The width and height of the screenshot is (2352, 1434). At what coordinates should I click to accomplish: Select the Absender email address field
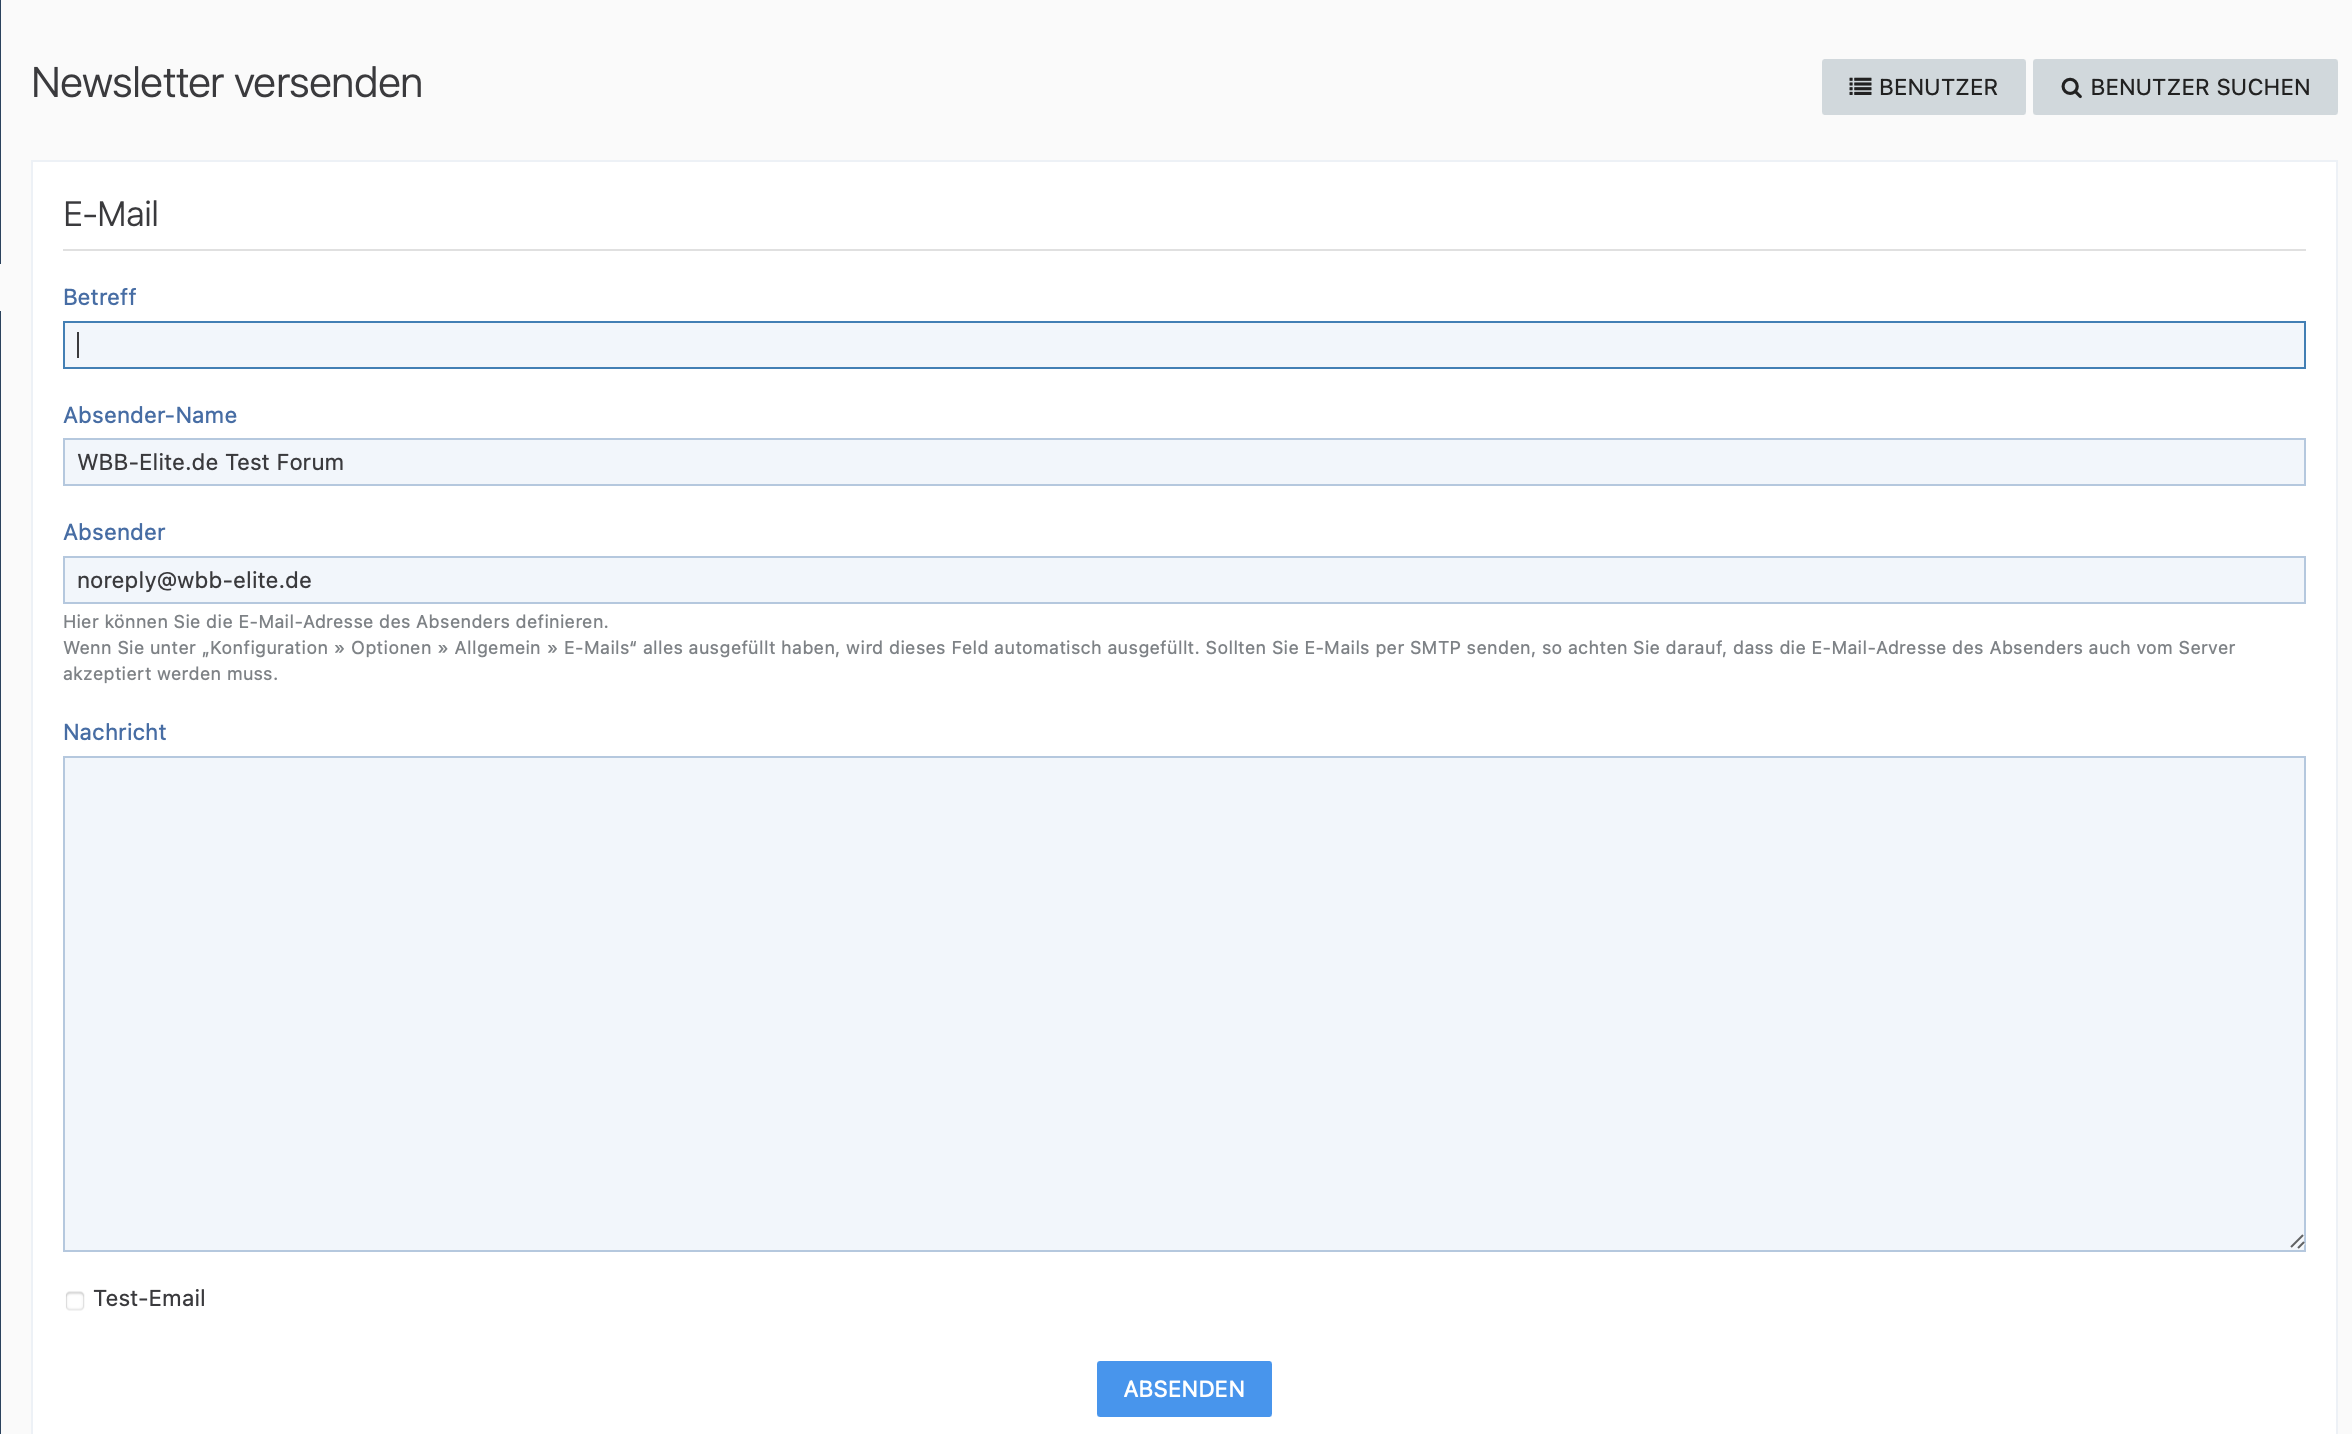tap(1184, 580)
